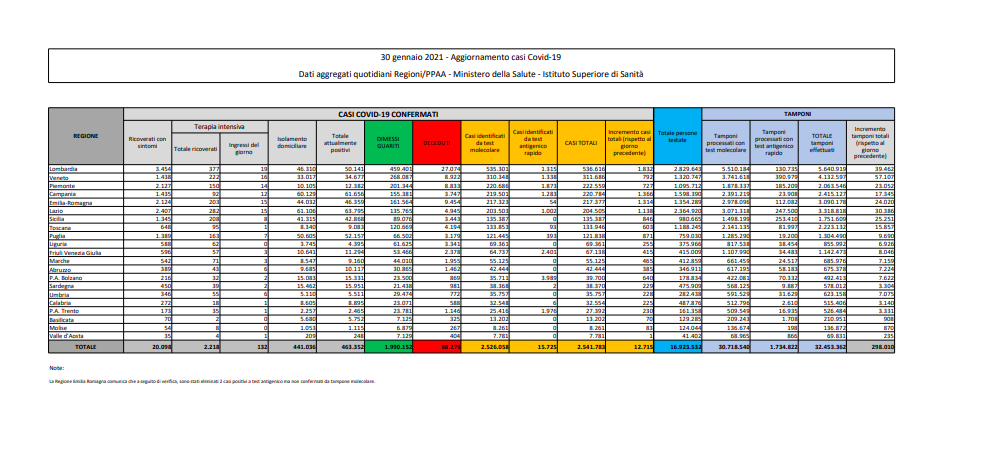983x469 pixels.
Task: Select the Lombardia row label
Action: (63, 170)
